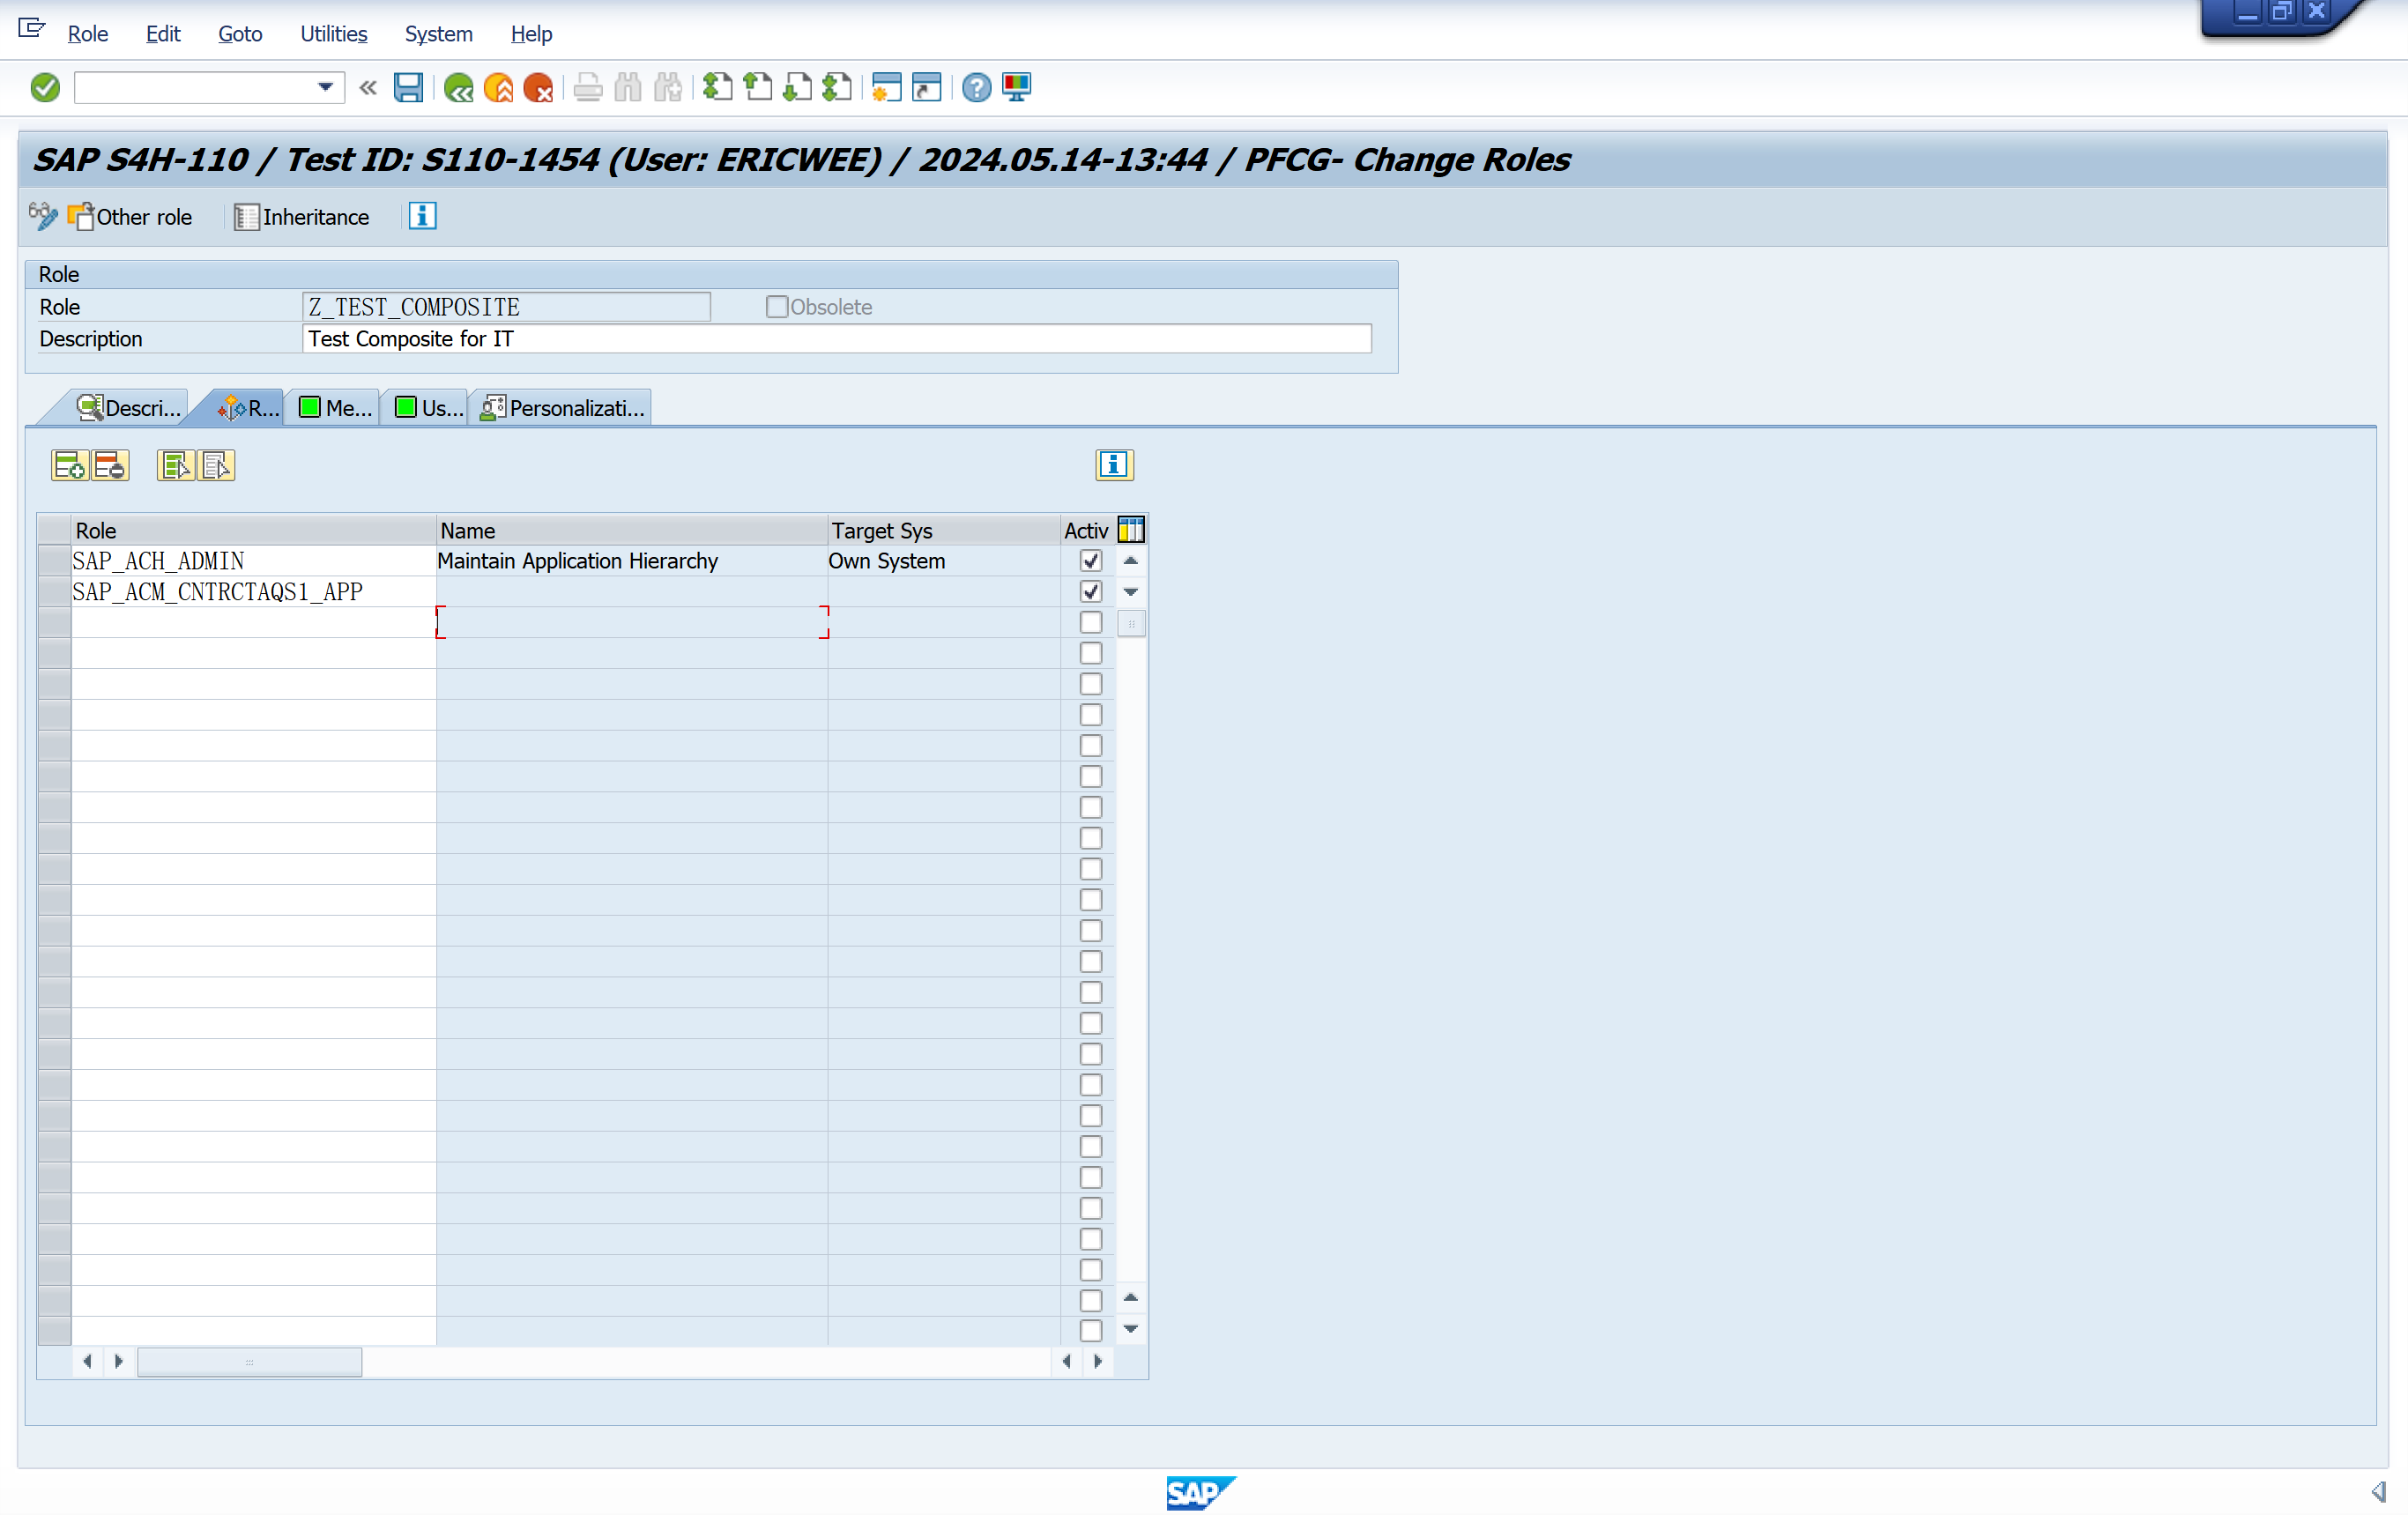Click the Customize local layout monitor icon
Screen dimensions: 2408x1515
(1017, 88)
